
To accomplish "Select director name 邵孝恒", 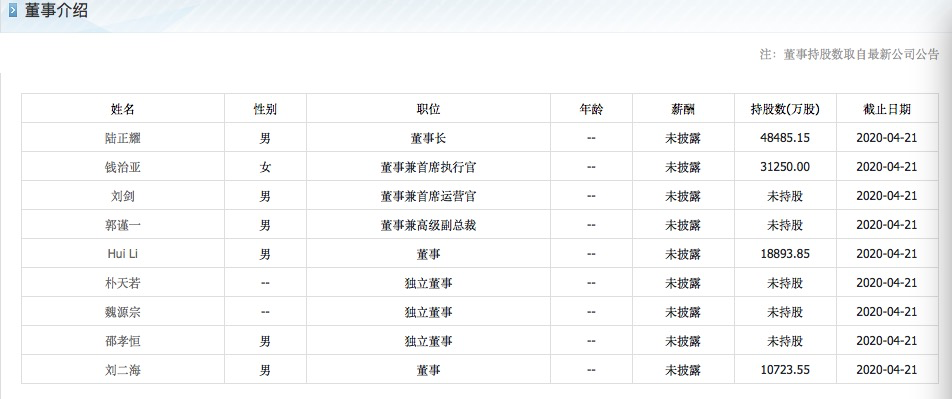I will pyautogui.click(x=123, y=341).
